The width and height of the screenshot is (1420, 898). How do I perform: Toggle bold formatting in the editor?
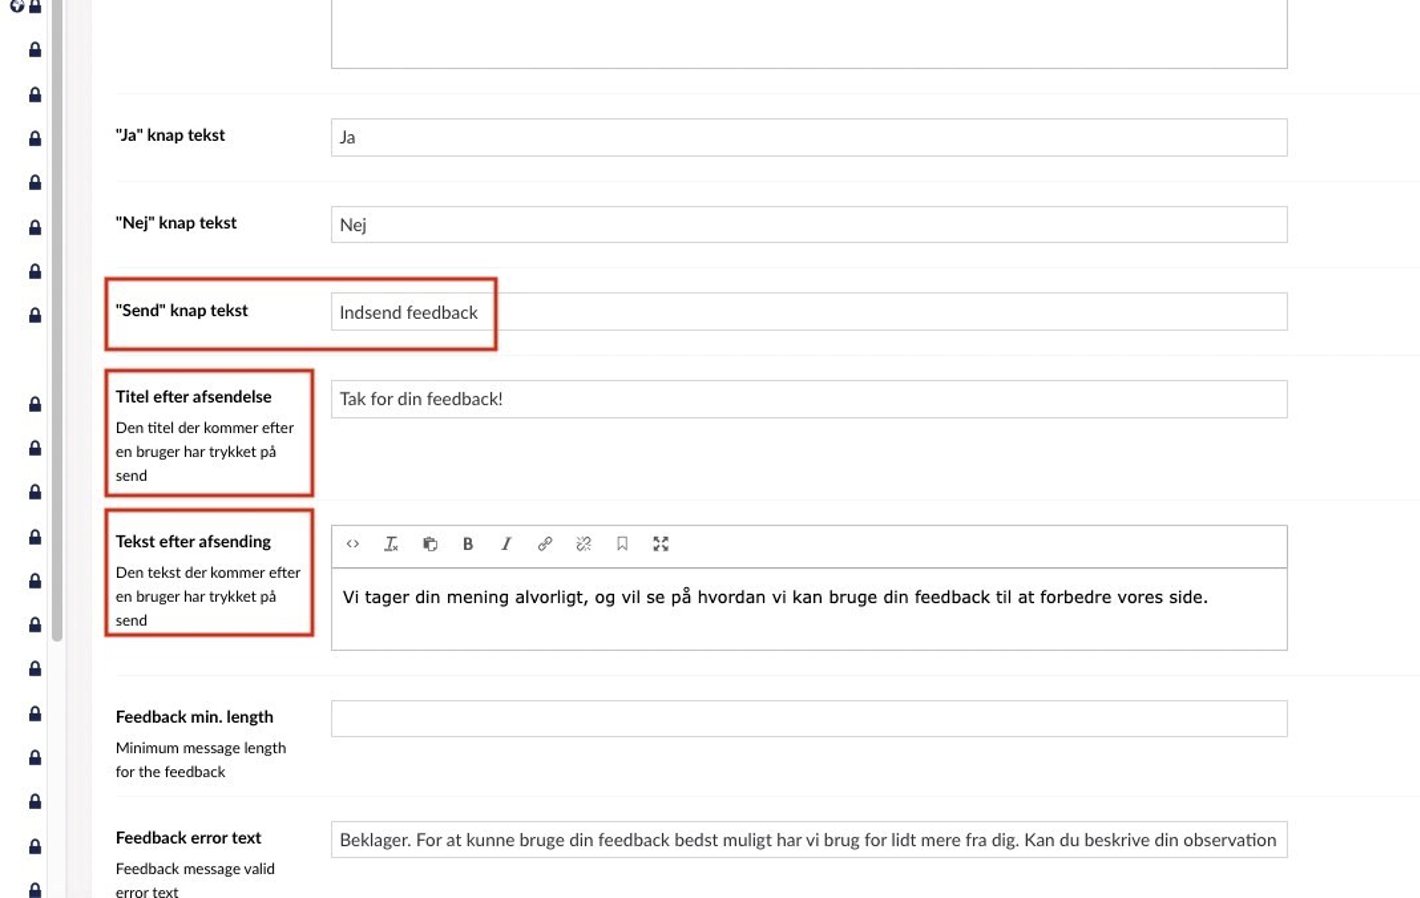point(468,544)
